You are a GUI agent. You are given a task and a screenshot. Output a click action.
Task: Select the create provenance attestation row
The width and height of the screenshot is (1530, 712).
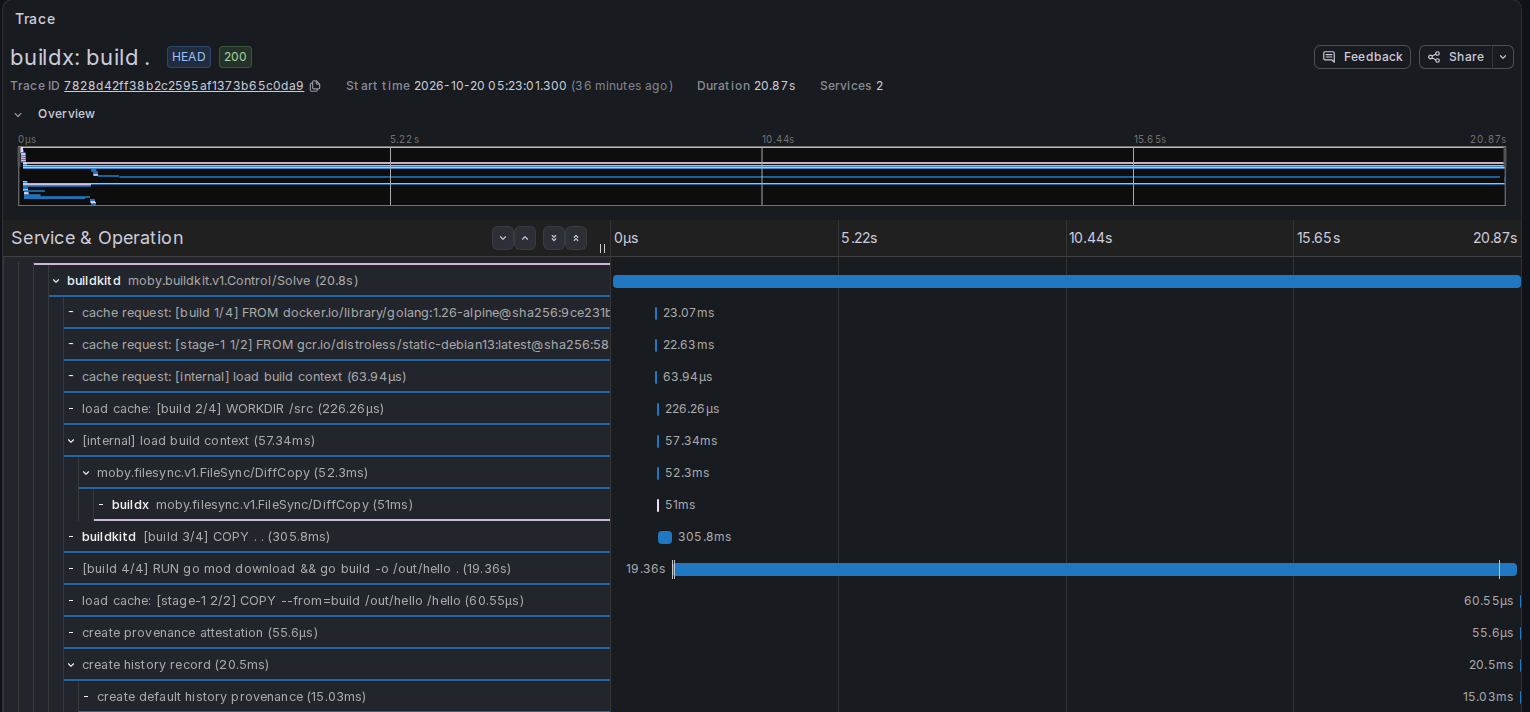pos(338,633)
